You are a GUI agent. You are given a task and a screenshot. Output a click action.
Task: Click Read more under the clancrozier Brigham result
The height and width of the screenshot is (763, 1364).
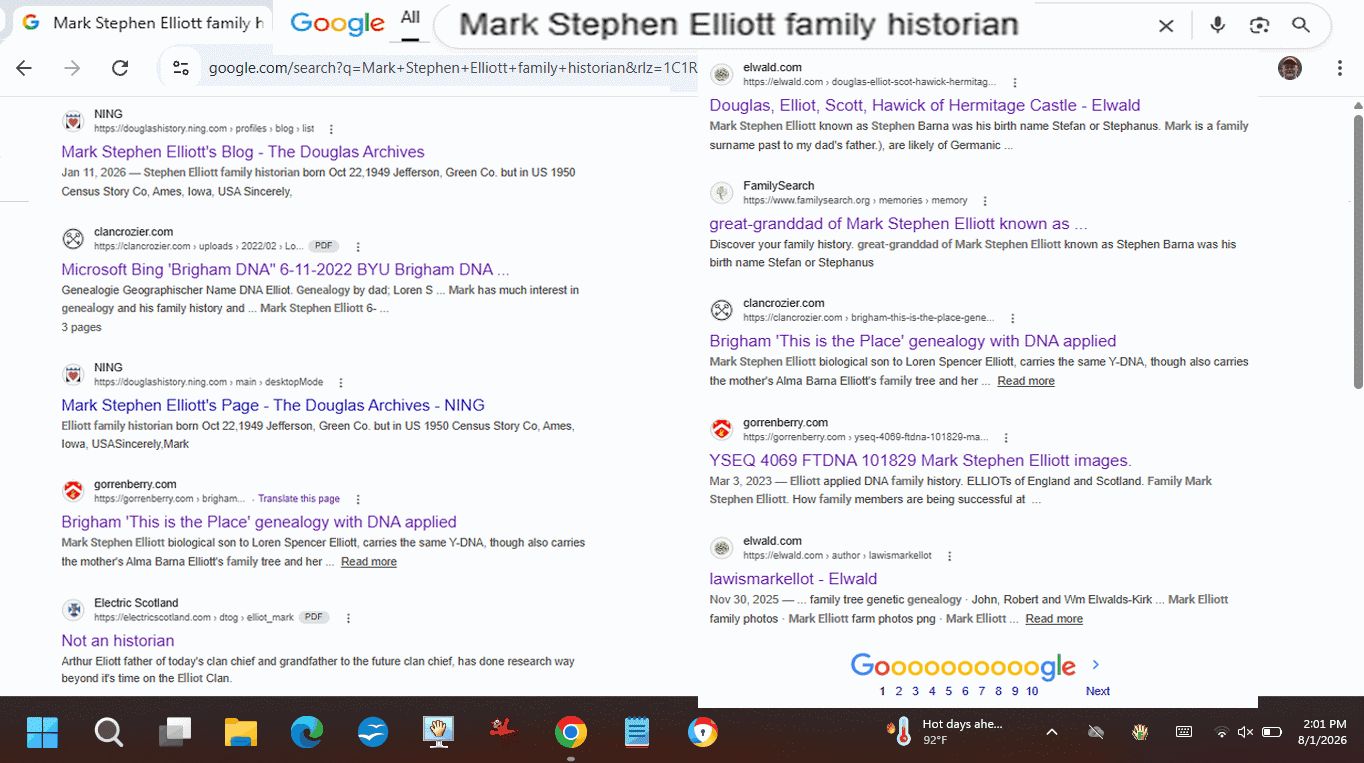tap(1026, 381)
